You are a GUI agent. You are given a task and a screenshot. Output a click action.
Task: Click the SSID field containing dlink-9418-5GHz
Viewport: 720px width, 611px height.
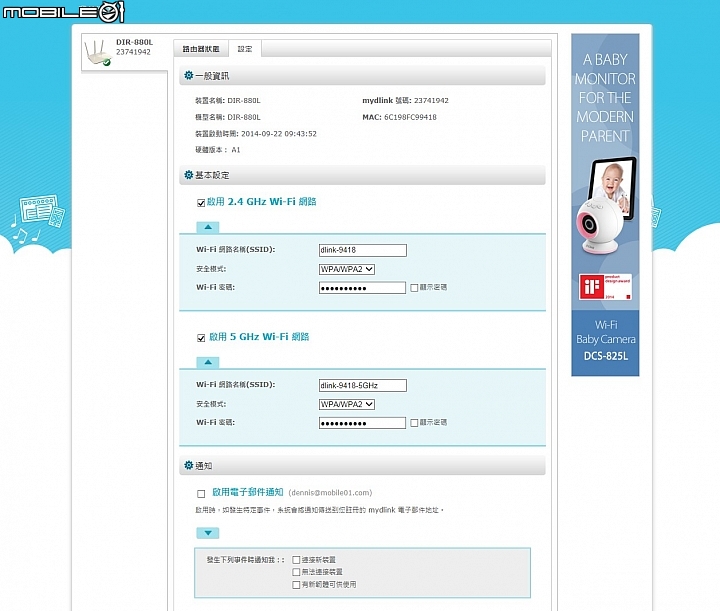pyautogui.click(x=362, y=385)
